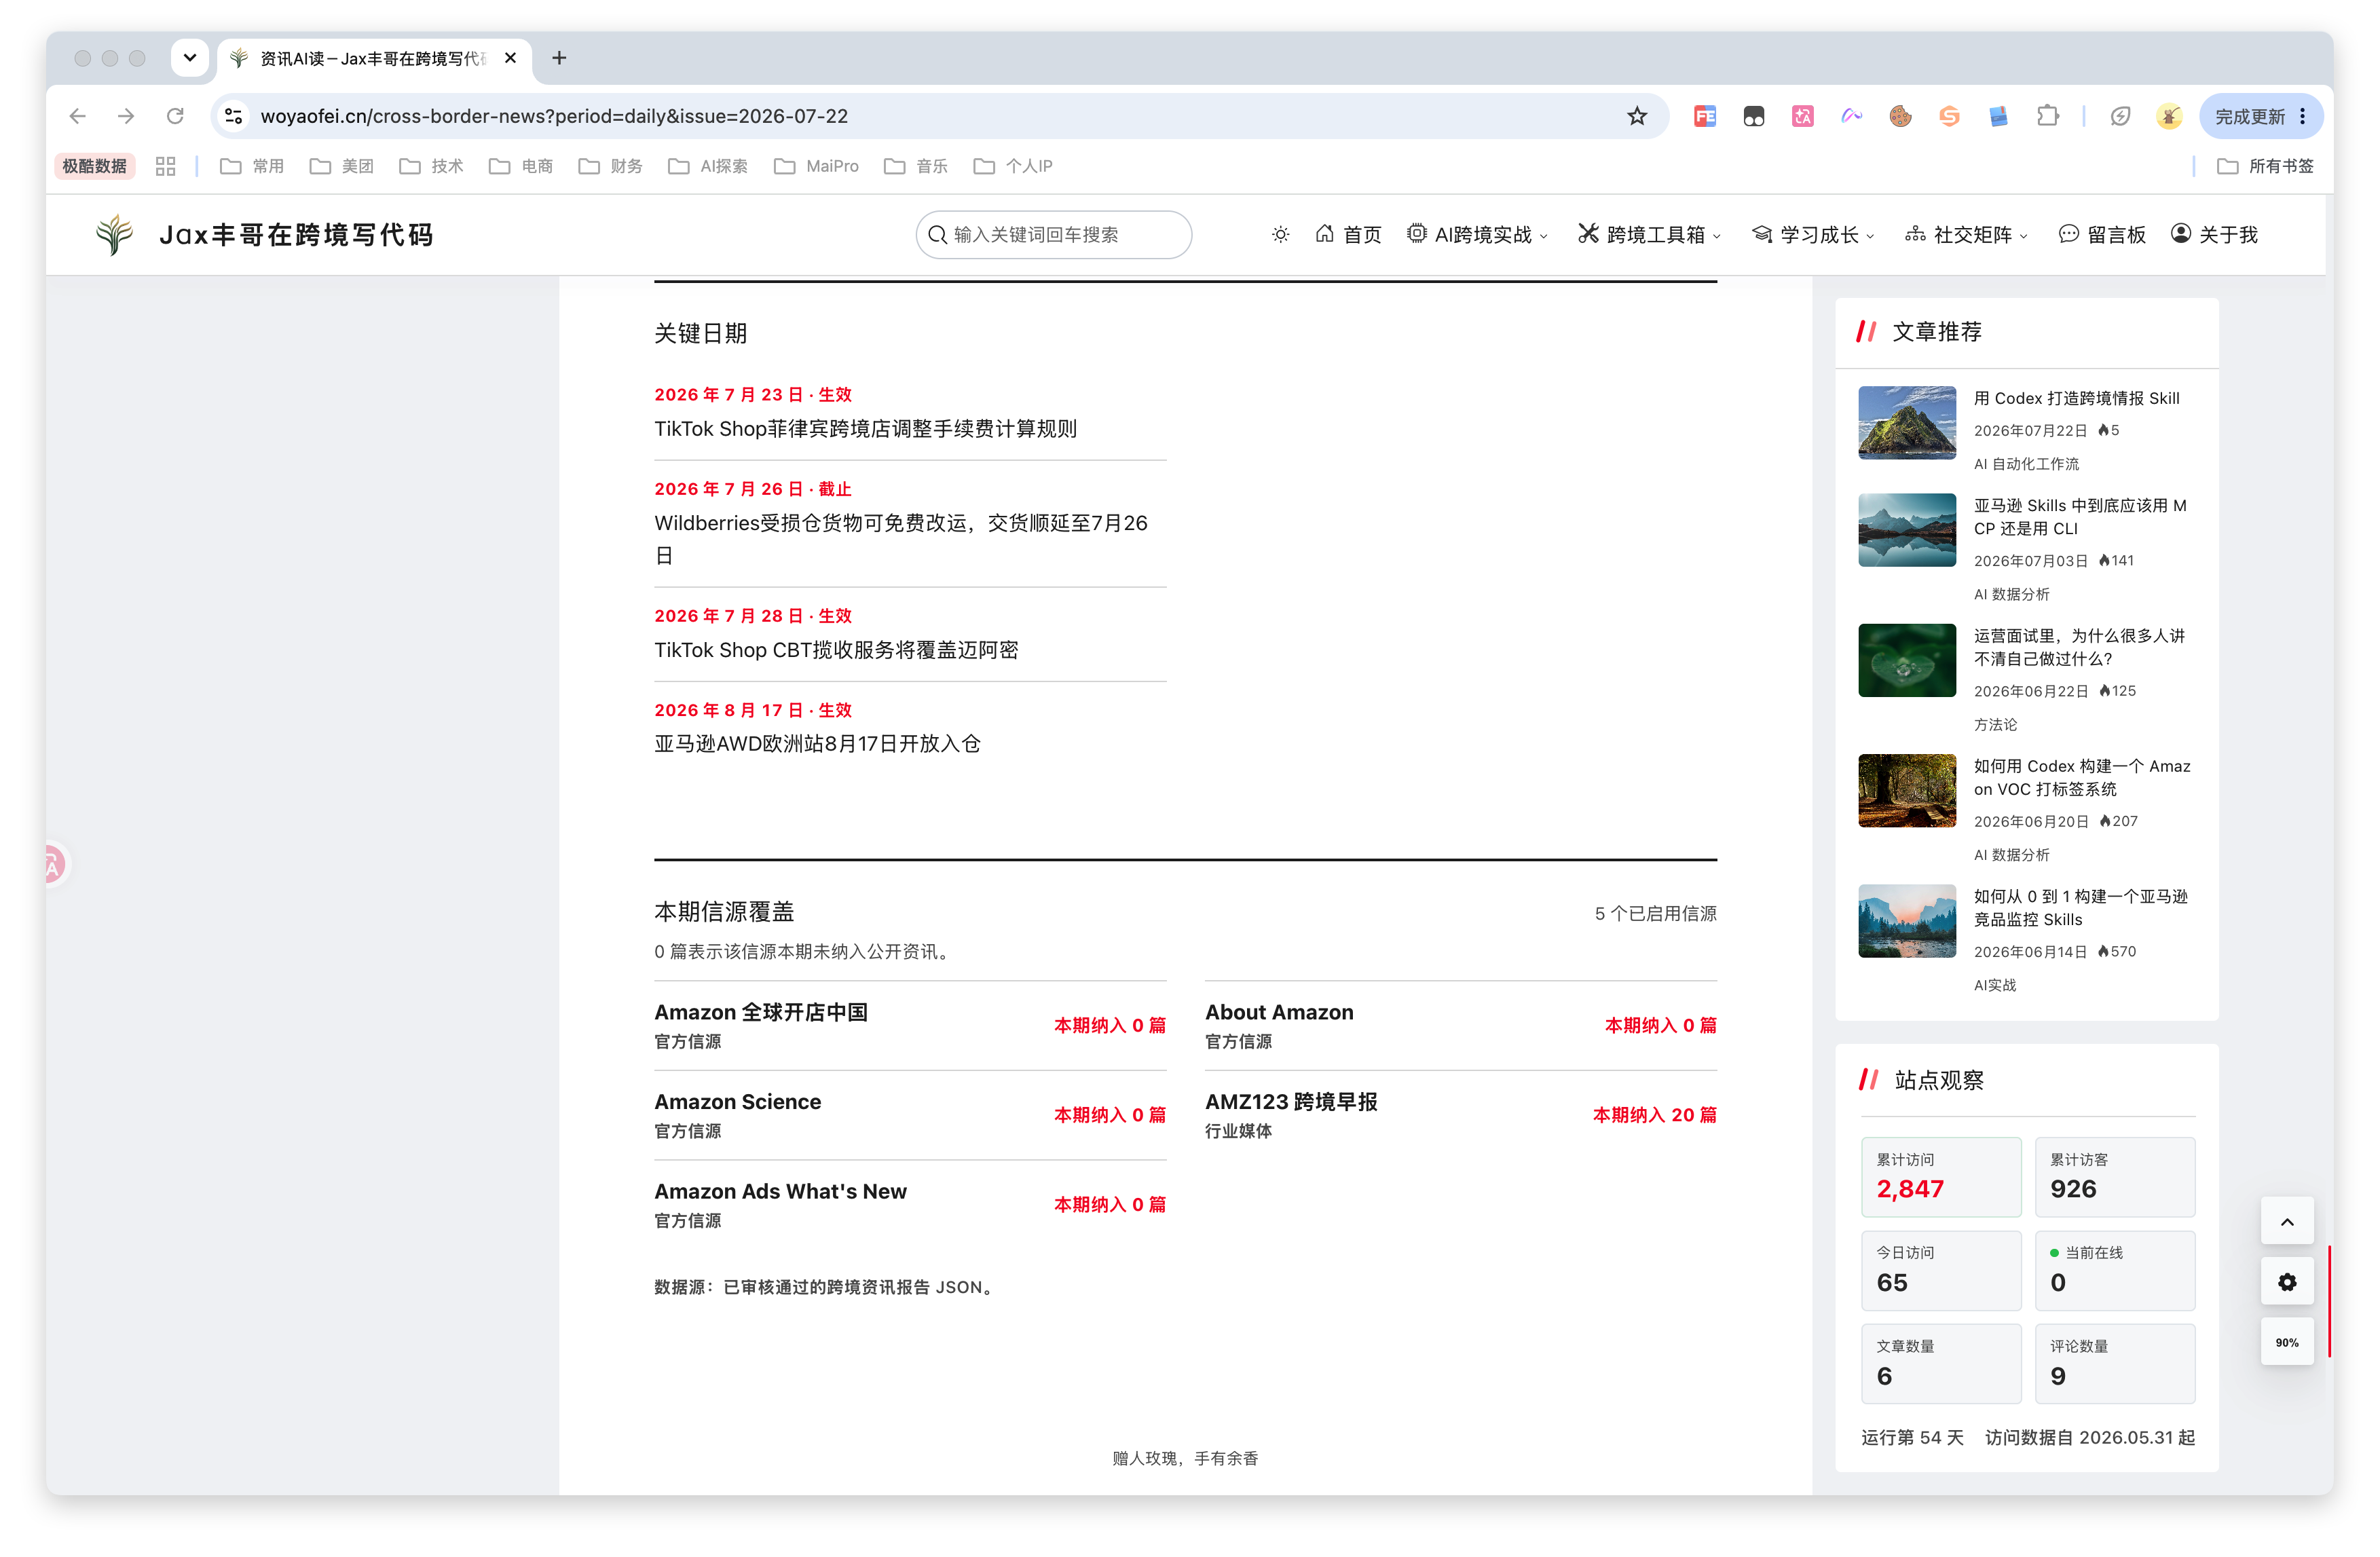Click the keyword search input field
This screenshot has height=1557, width=2380.
pos(1053,235)
